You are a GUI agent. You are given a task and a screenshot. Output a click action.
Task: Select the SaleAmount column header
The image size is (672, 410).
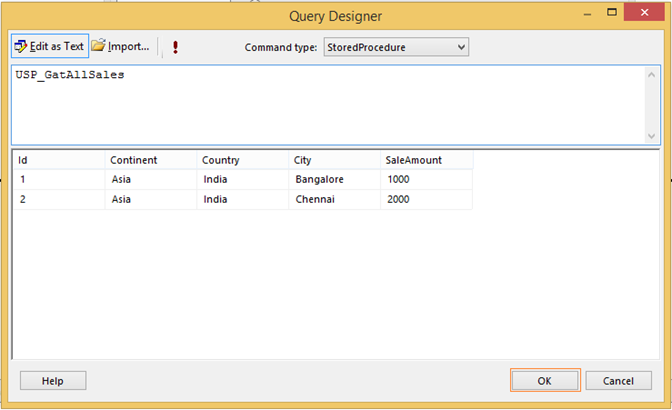click(426, 160)
